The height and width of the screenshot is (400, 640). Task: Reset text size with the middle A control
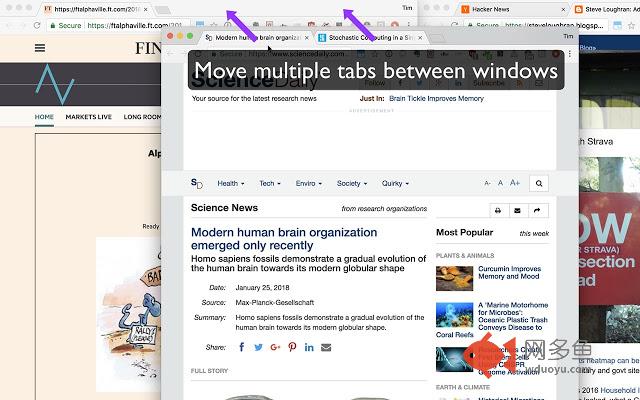click(x=500, y=183)
